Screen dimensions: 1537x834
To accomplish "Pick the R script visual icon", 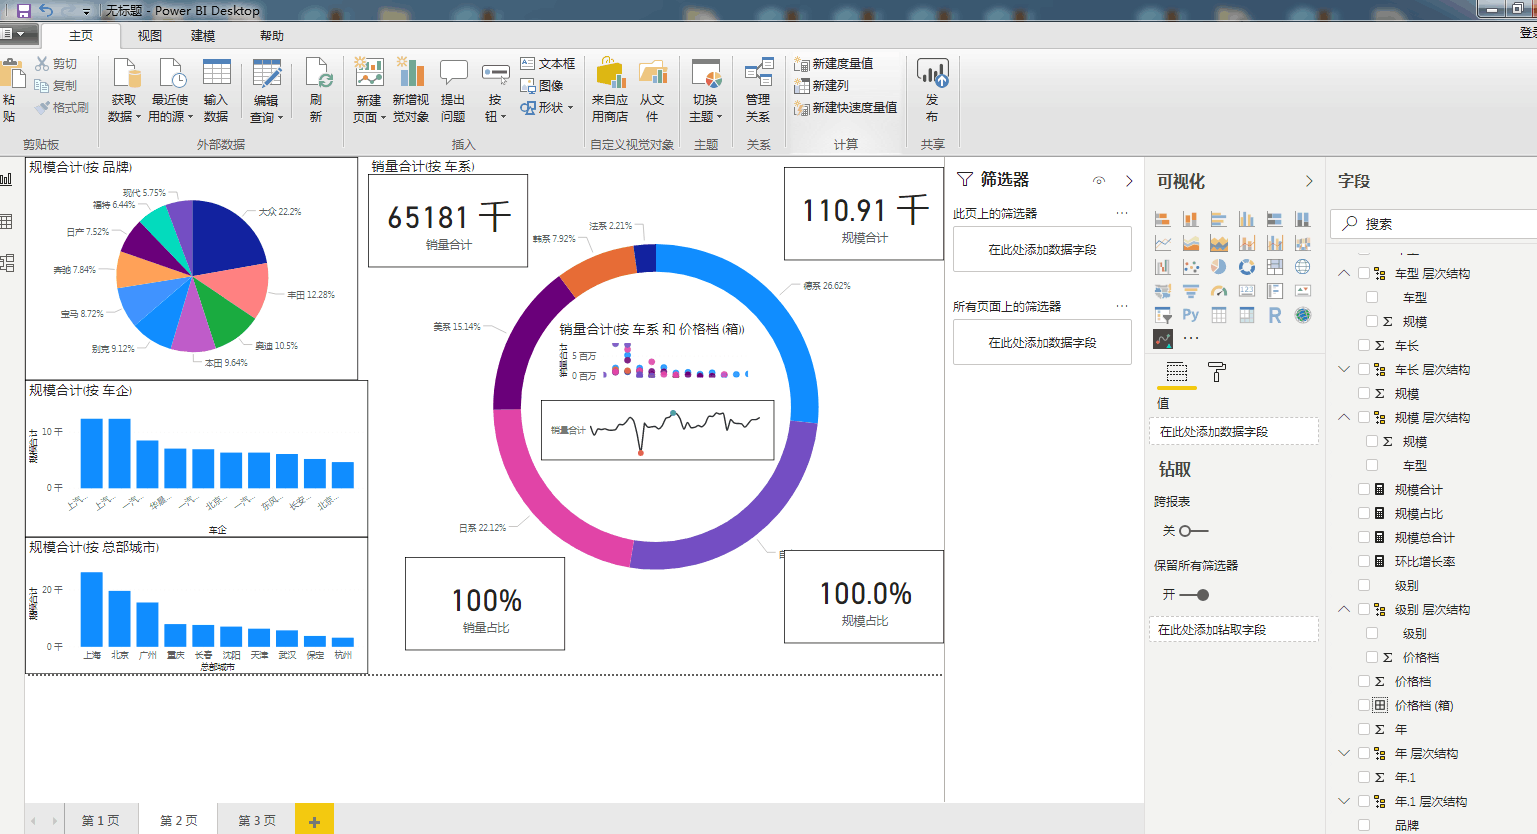I will 1274,315.
